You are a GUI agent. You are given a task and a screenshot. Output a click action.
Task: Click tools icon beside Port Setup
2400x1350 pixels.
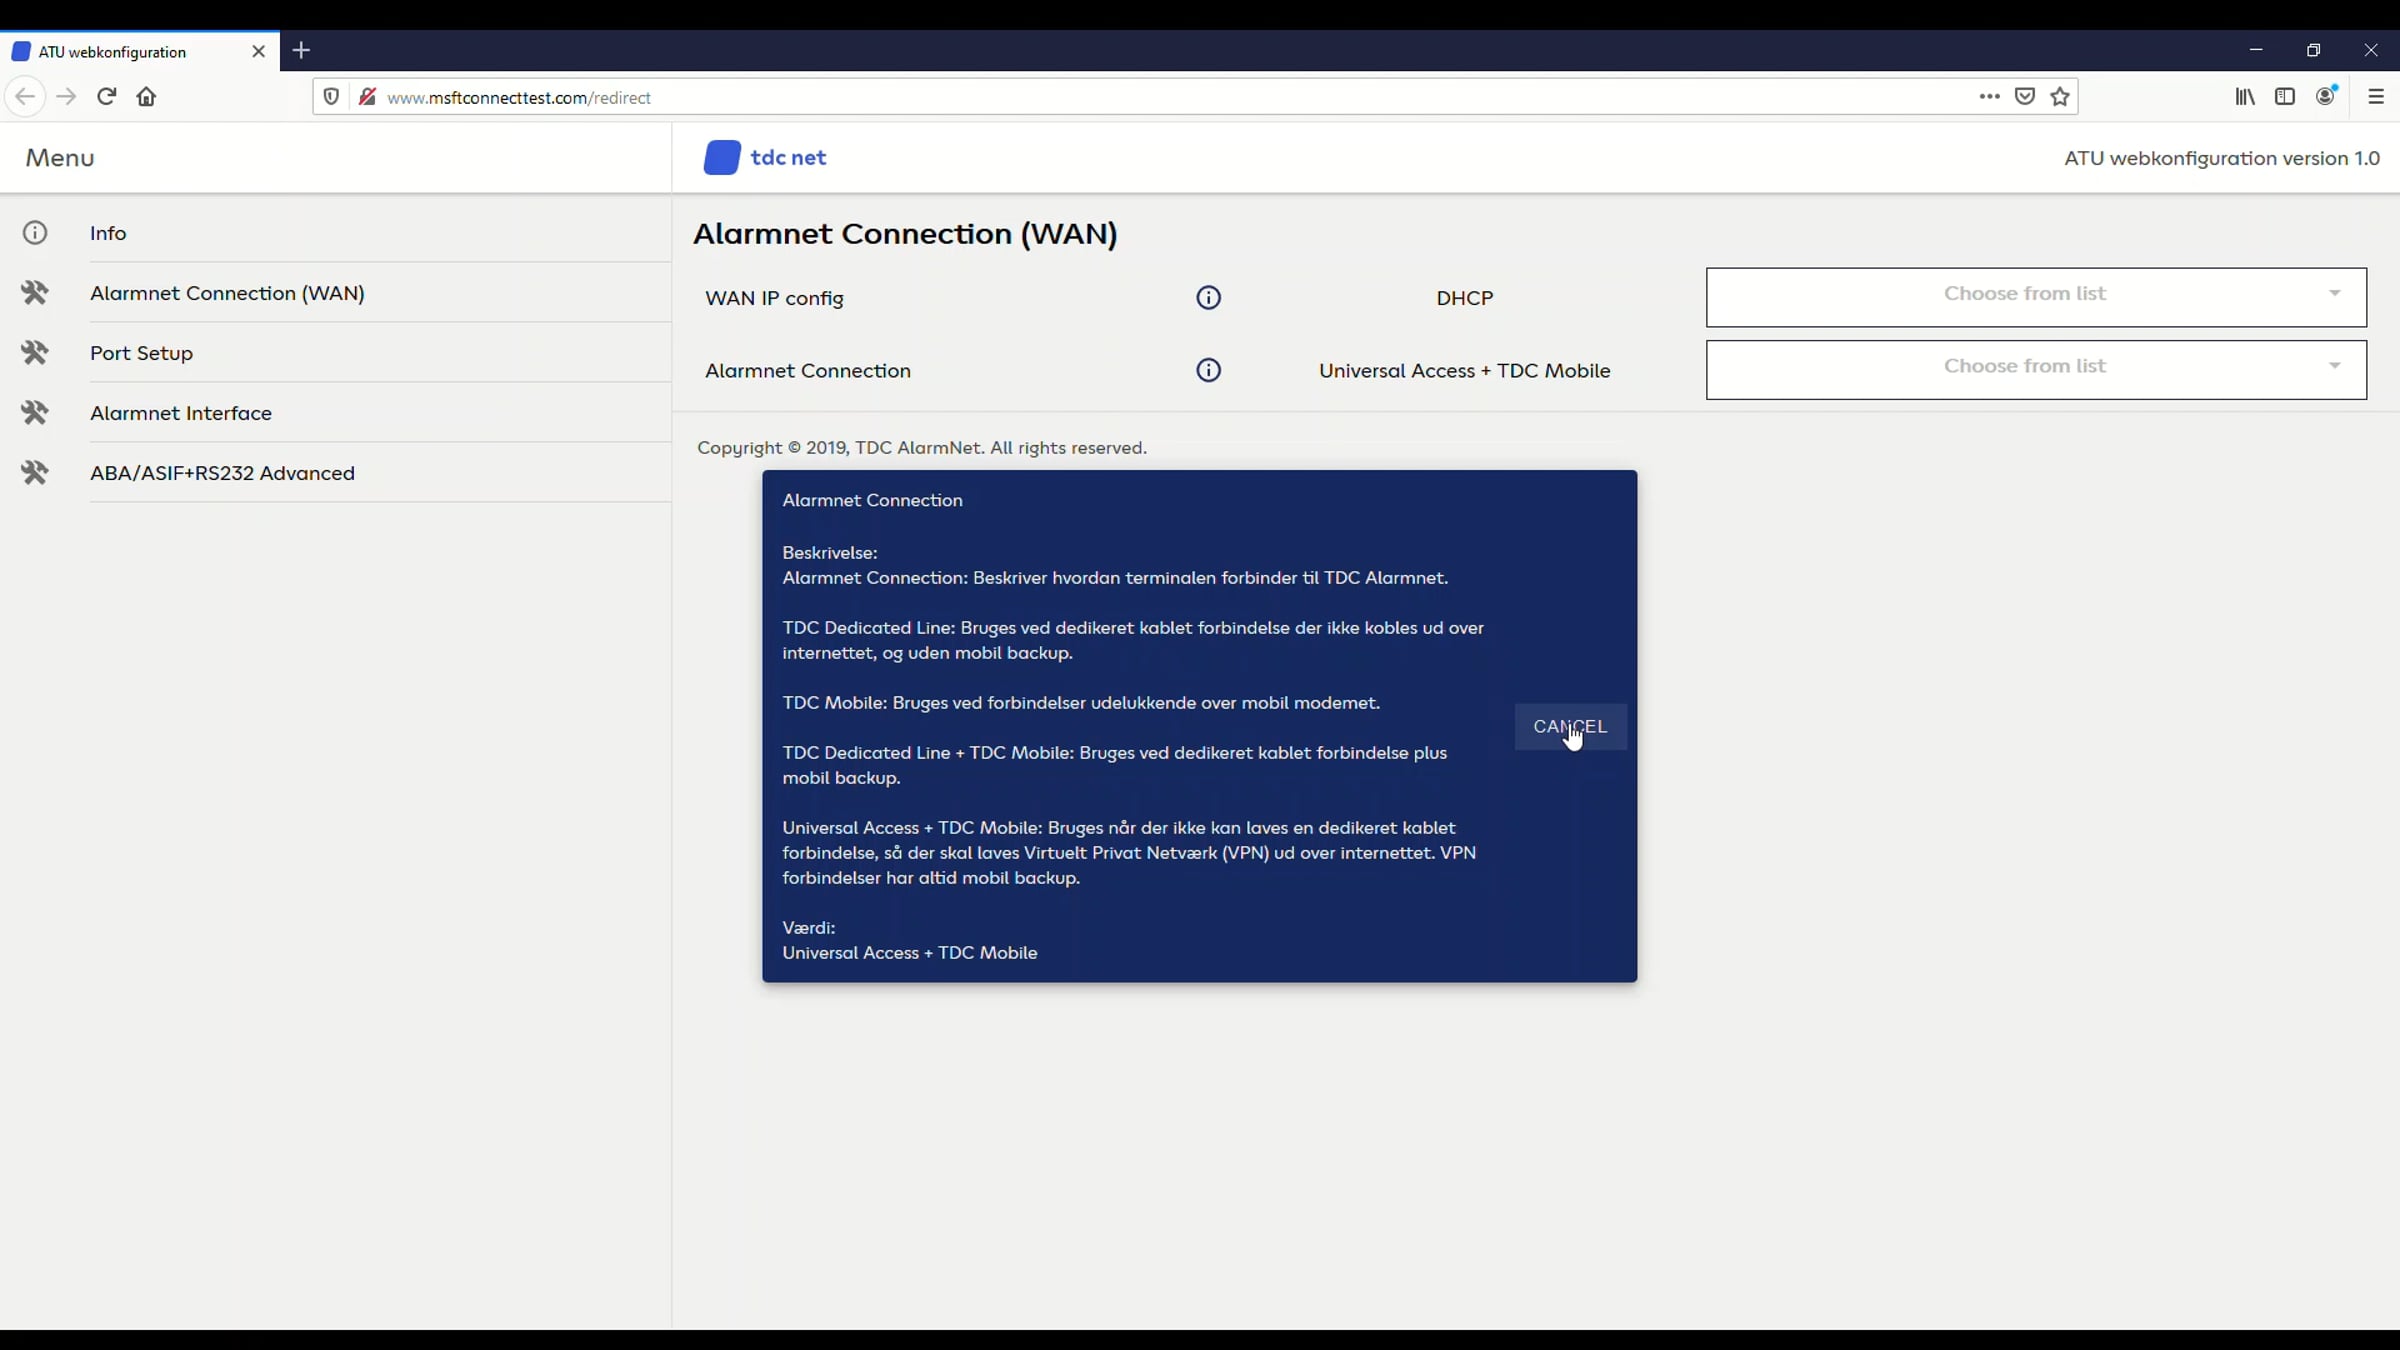[x=35, y=353]
